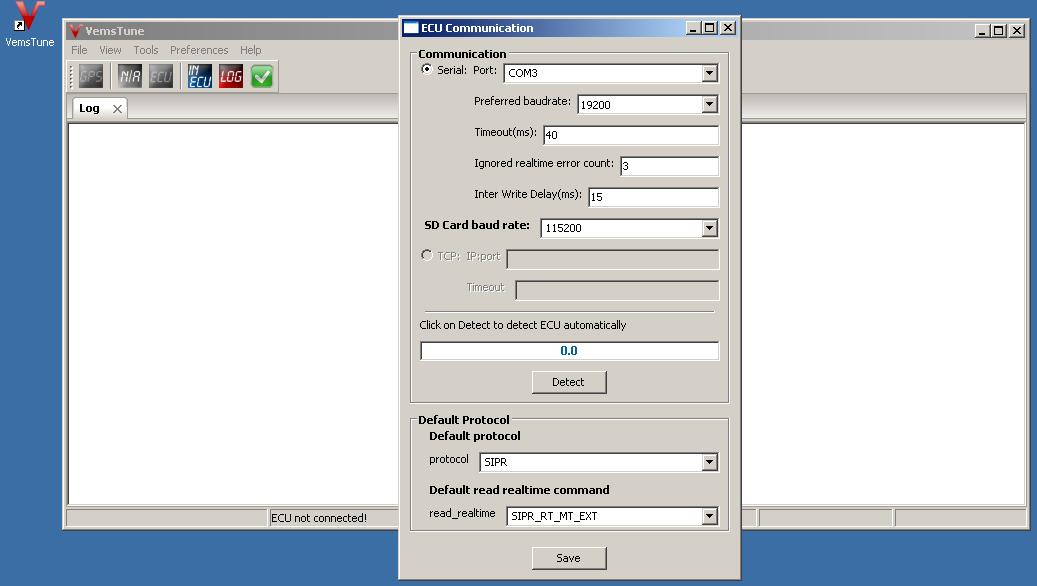Click the Timeout(ms) input field

pos(631,135)
